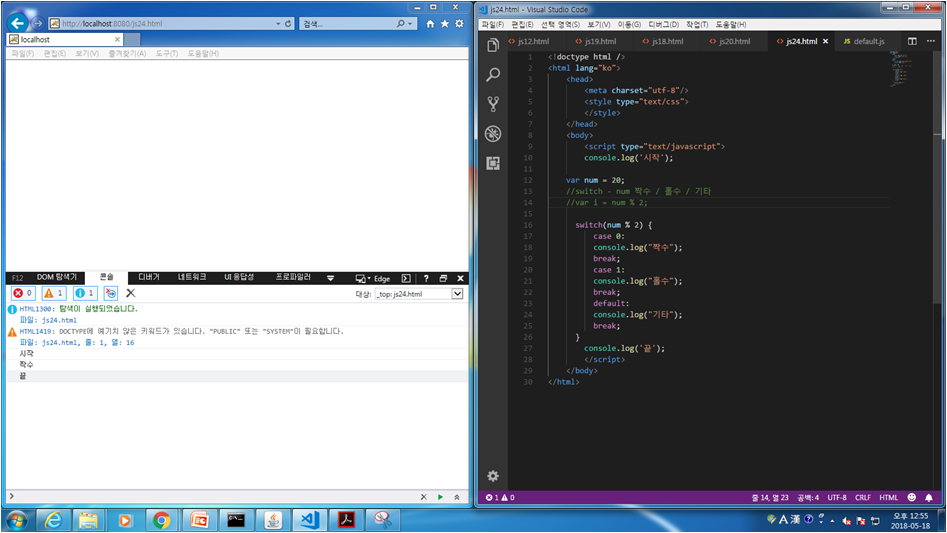Open the Extensions view in VS Code

(x=493, y=163)
